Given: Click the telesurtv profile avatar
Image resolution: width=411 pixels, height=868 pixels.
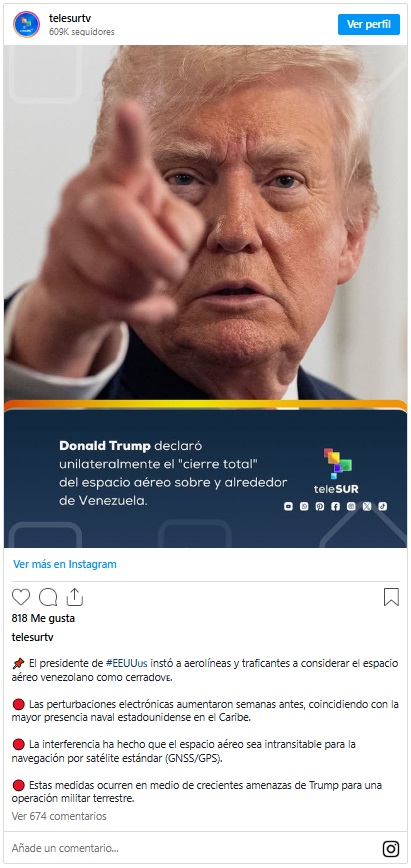Looking at the screenshot, I should (x=27, y=24).
